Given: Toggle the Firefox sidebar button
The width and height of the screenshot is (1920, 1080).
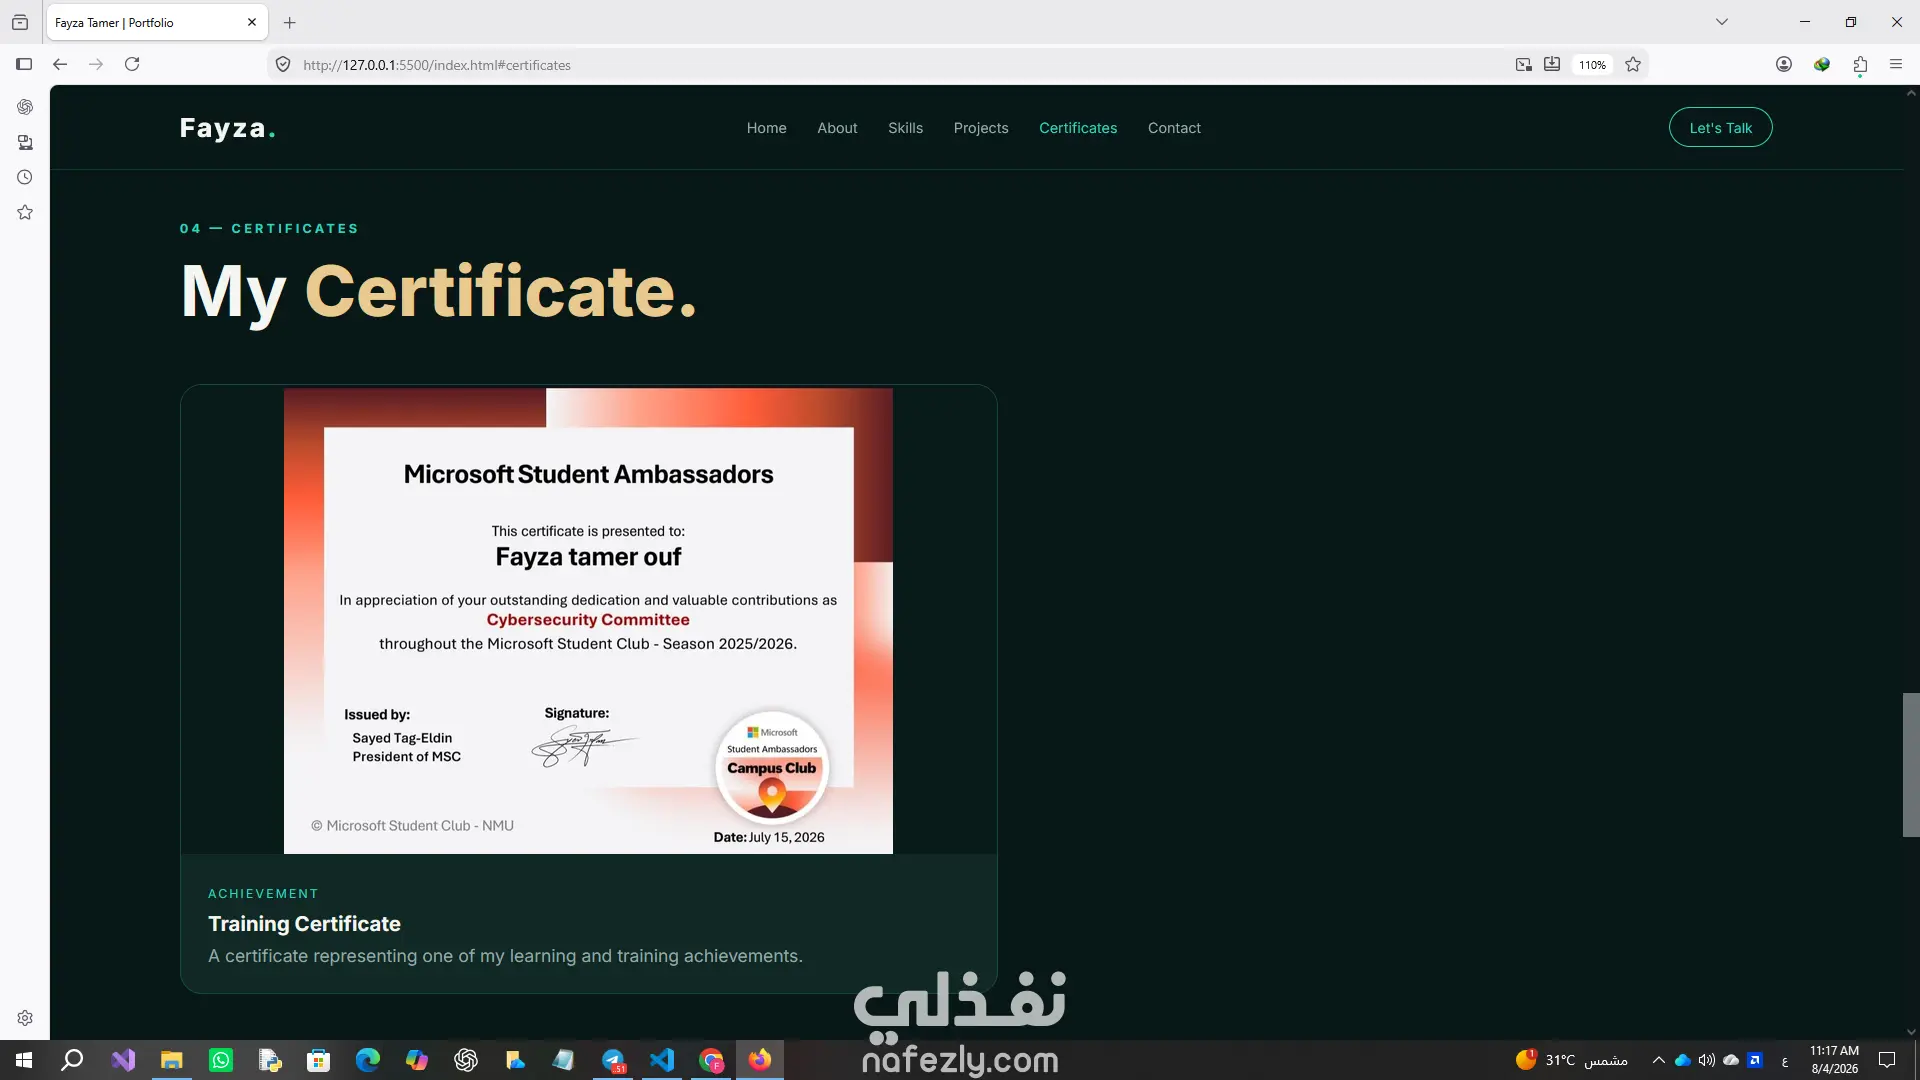Looking at the screenshot, I should pos(24,64).
